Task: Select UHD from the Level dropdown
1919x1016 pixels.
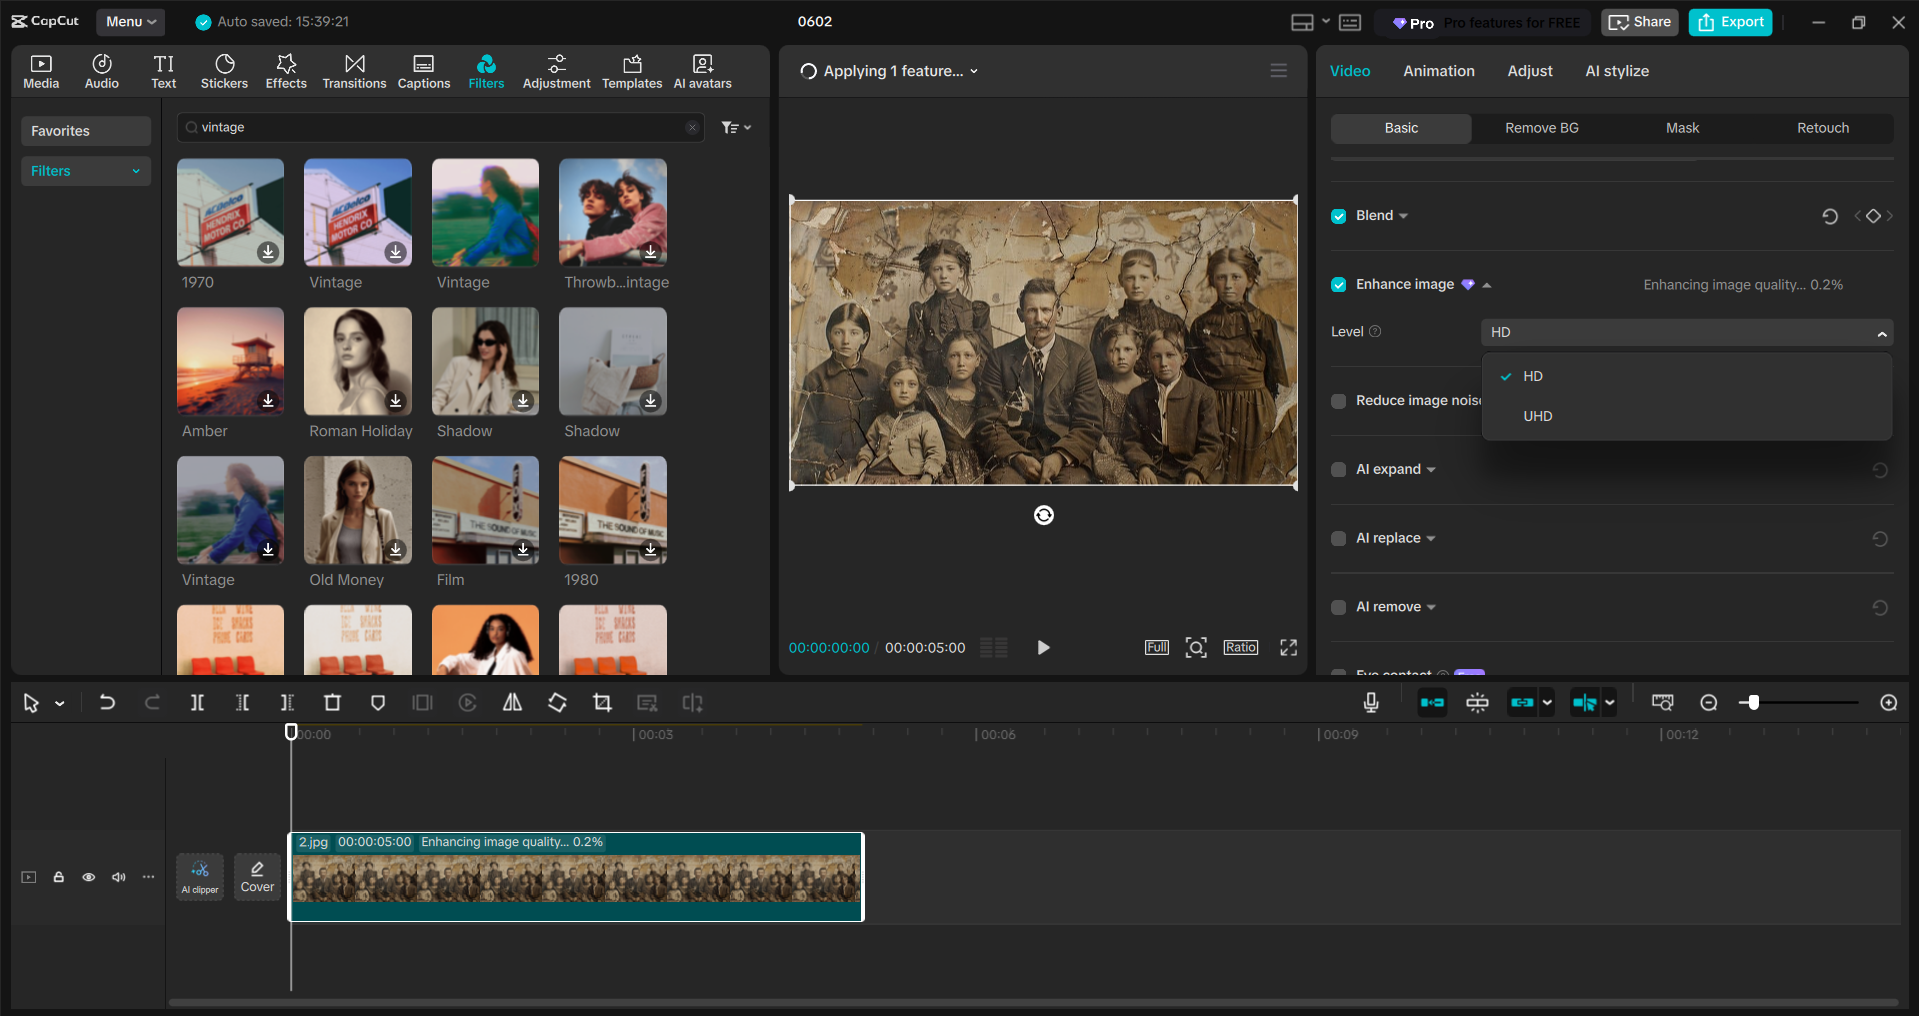Action: point(1537,416)
